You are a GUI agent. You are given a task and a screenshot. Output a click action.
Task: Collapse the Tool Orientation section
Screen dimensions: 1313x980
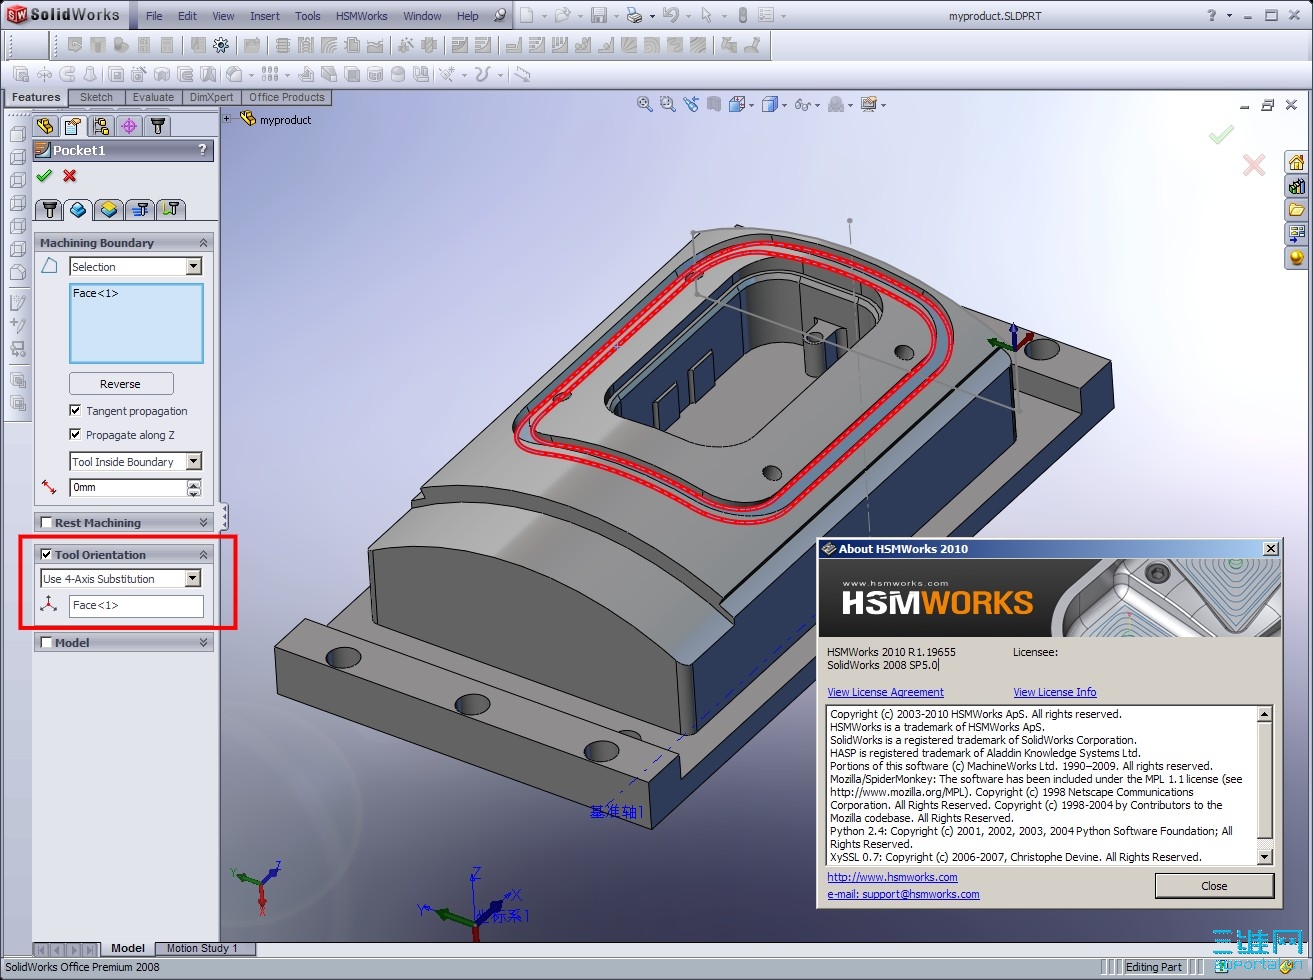(x=203, y=554)
